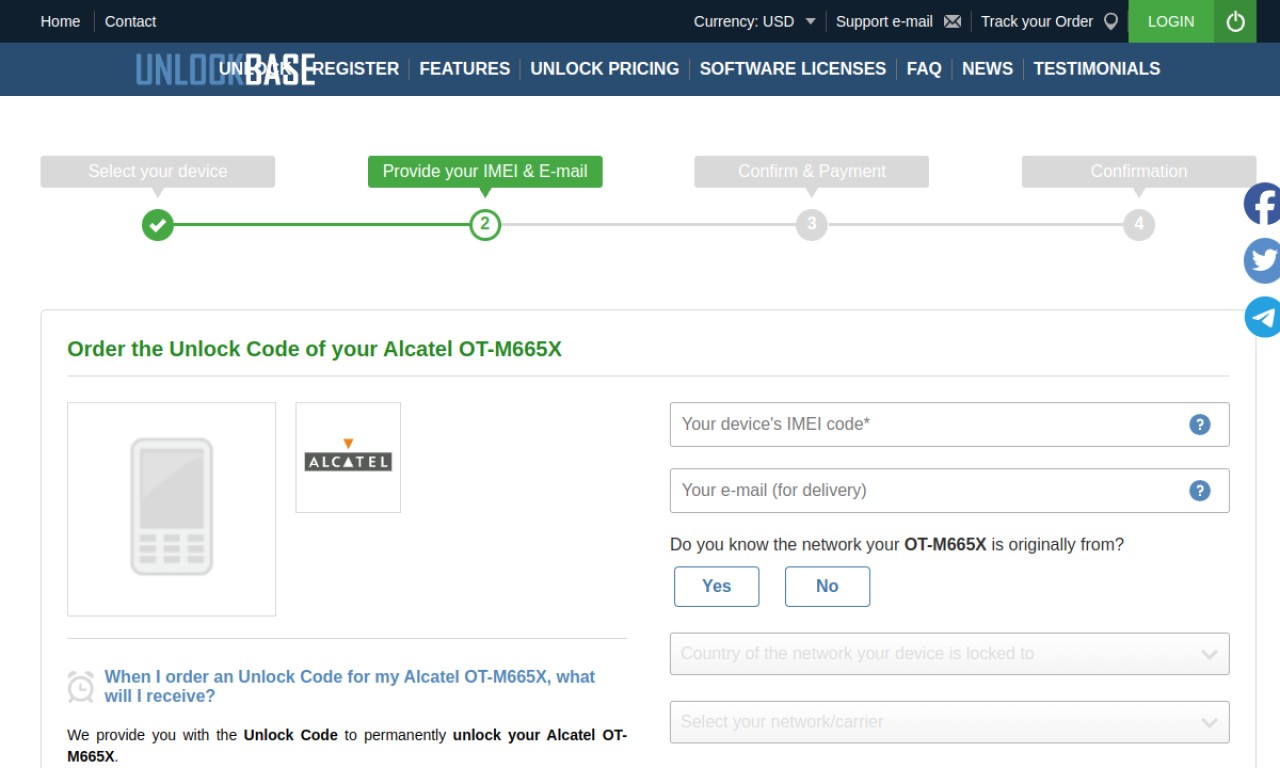
Task: Open the NEWS menu item
Action: (987, 69)
